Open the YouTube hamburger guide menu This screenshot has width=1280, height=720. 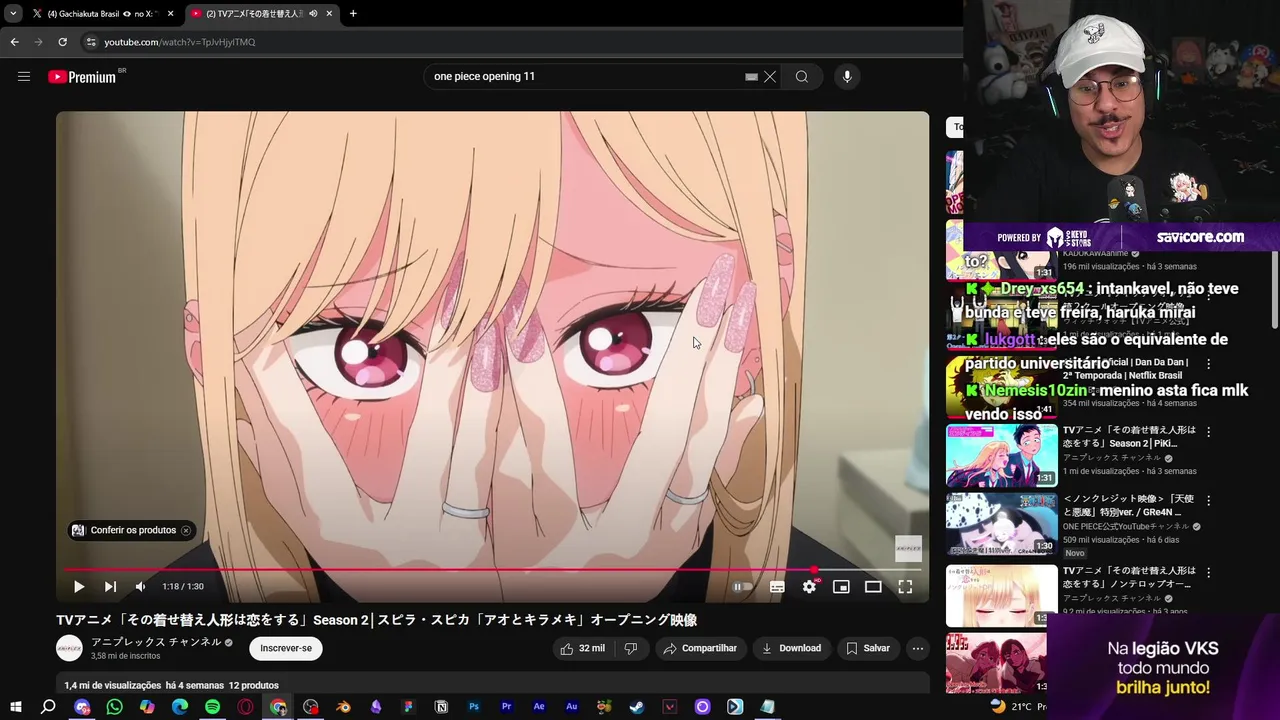click(x=24, y=77)
